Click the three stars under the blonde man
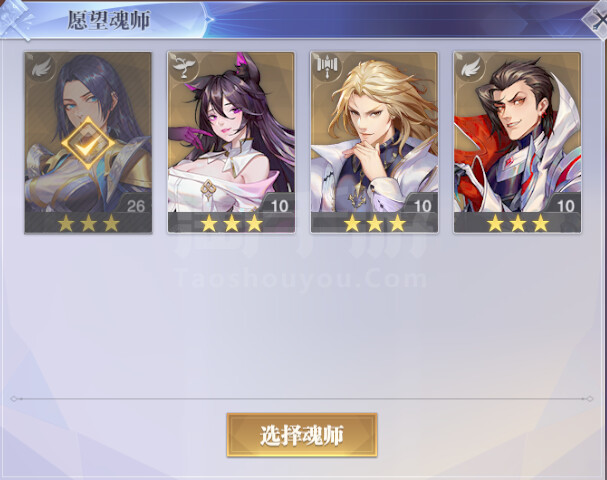The image size is (607, 480). (375, 223)
